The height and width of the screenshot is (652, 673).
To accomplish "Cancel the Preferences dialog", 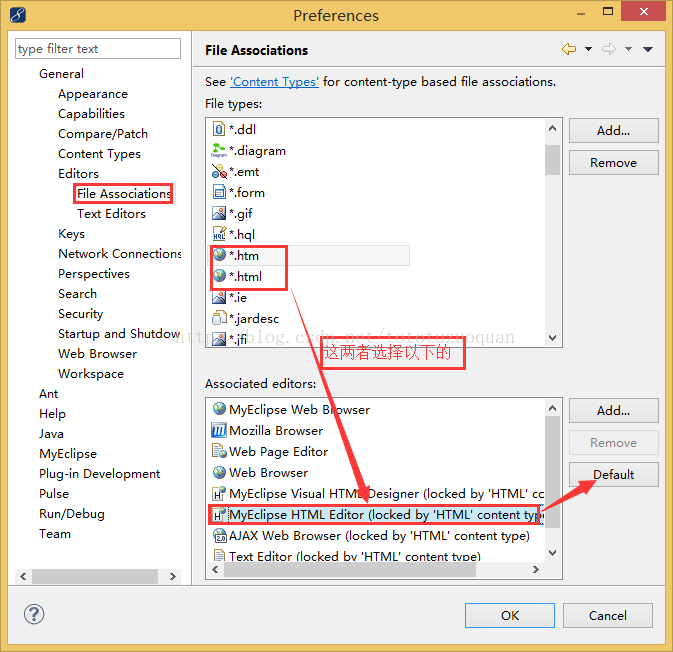I will [607, 615].
